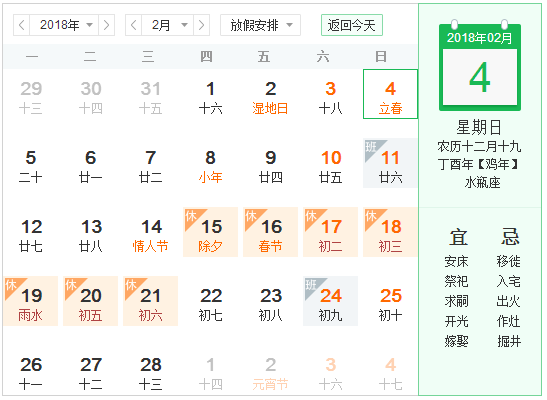Click 祭祀 in the 宜 list
Image resolution: width=547 pixels, height=400 pixels.
coord(456,281)
